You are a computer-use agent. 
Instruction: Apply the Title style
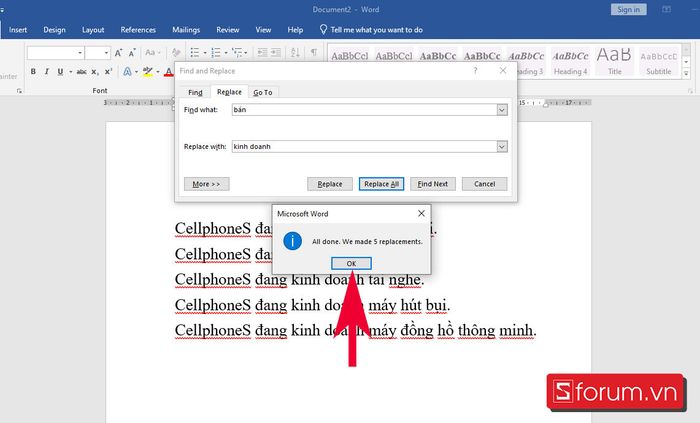pyautogui.click(x=615, y=61)
